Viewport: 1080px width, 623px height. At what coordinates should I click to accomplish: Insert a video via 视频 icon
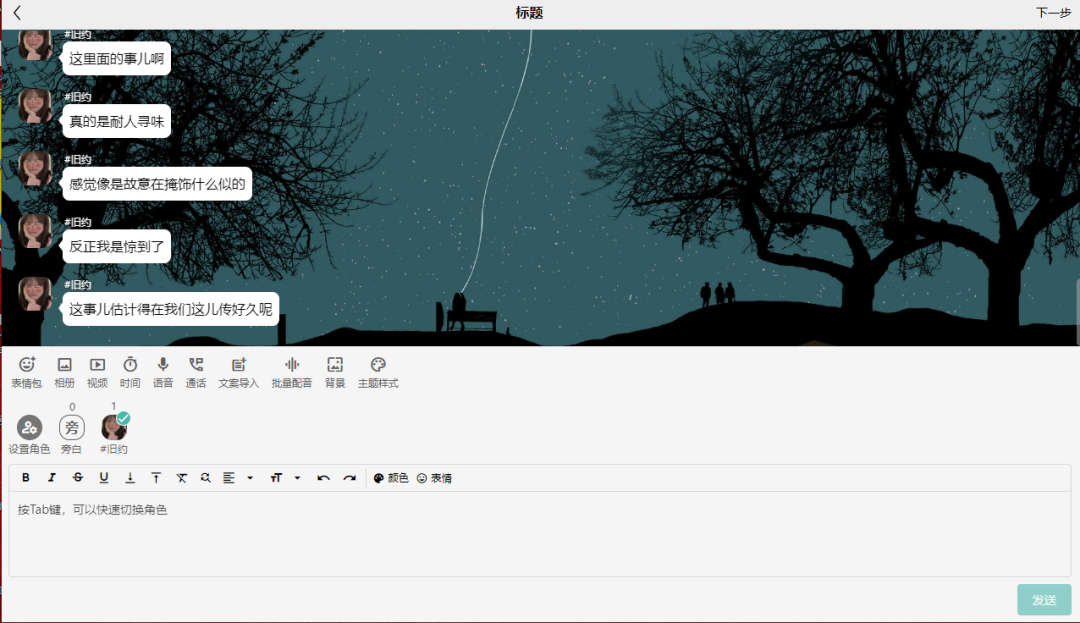click(x=97, y=371)
